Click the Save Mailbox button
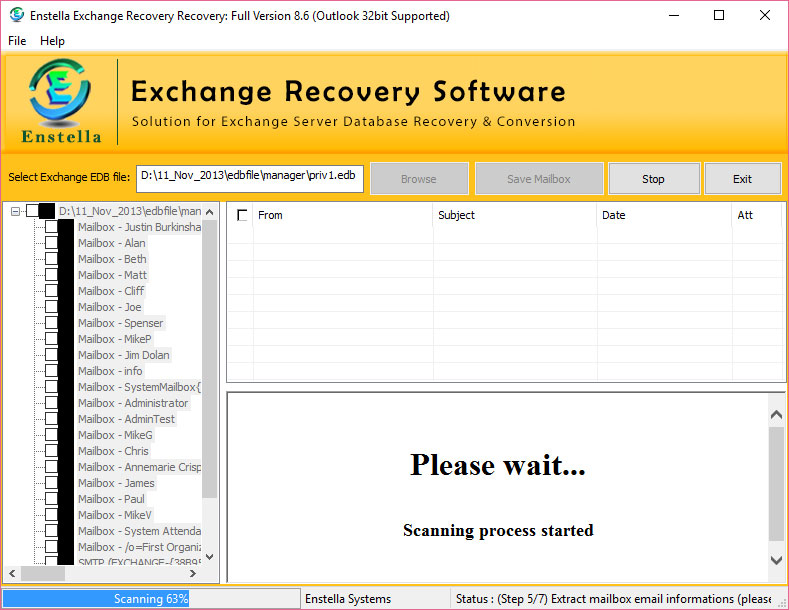The height and width of the screenshot is (610, 789). pos(539,179)
